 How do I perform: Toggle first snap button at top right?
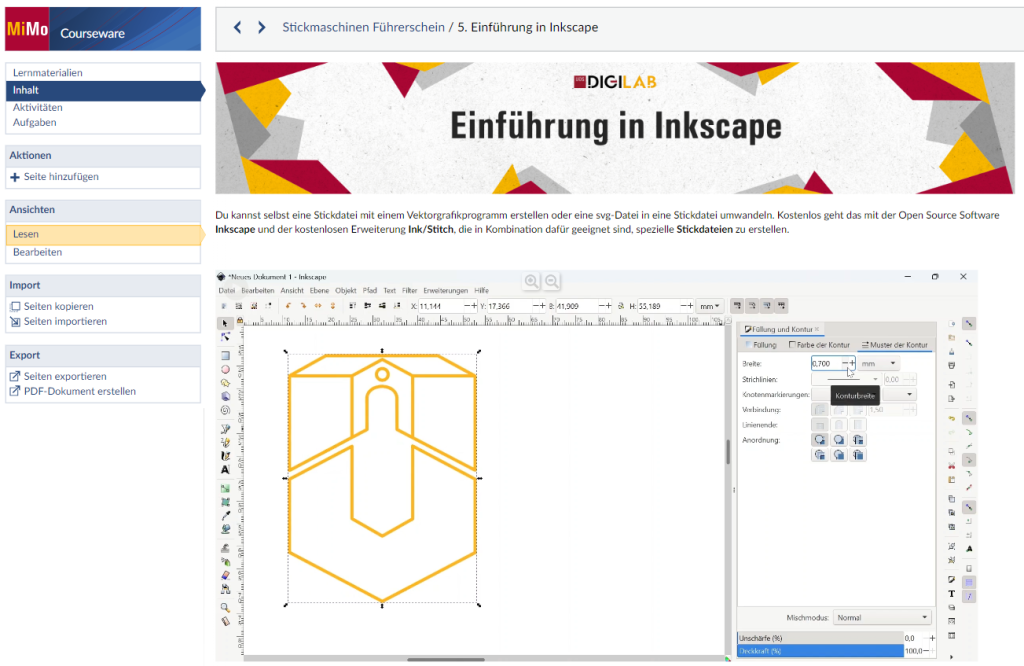tap(969, 323)
